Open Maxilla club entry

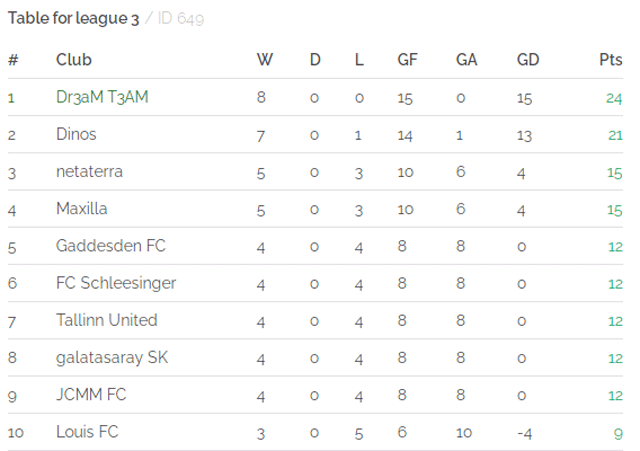point(82,209)
